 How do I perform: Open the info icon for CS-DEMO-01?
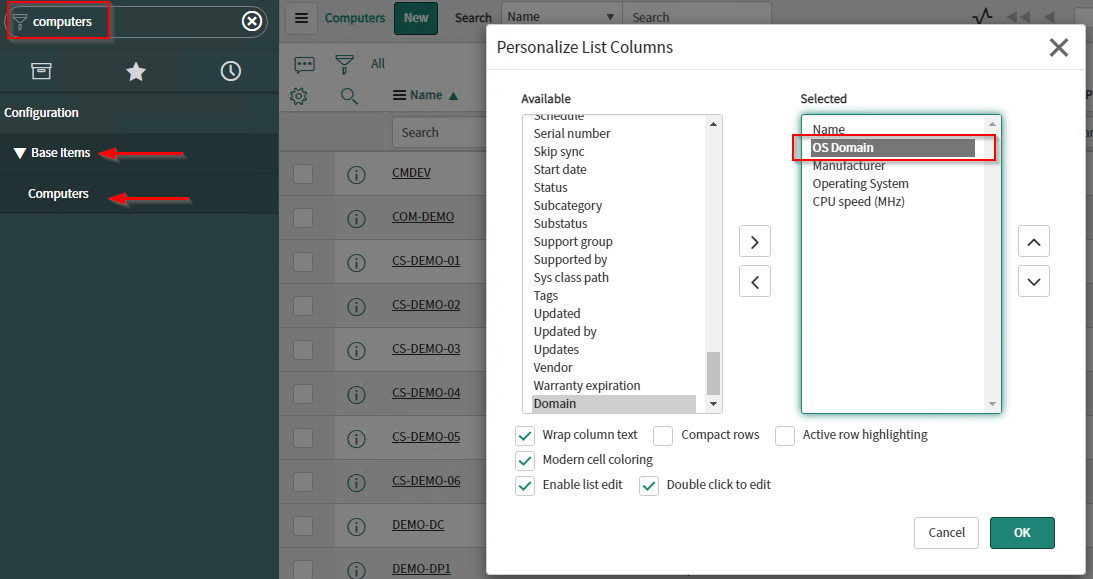pyautogui.click(x=356, y=262)
